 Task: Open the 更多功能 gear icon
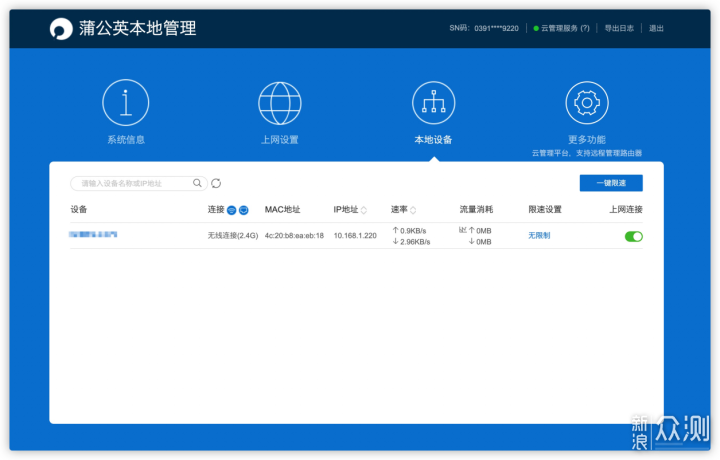click(x=587, y=103)
